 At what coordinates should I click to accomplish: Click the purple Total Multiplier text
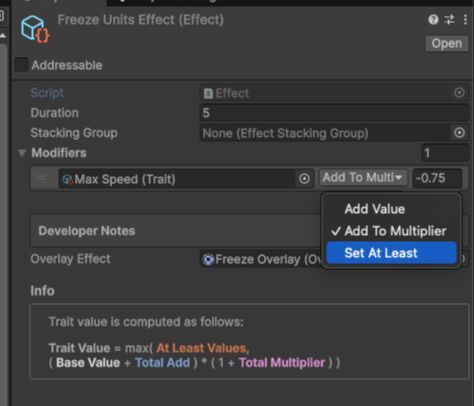click(282, 363)
